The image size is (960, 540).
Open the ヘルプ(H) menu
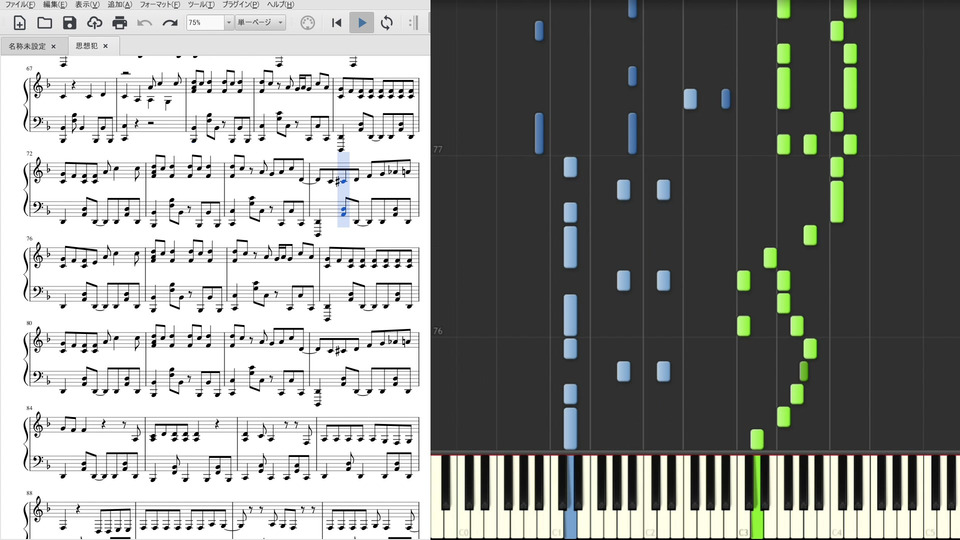click(x=280, y=4)
